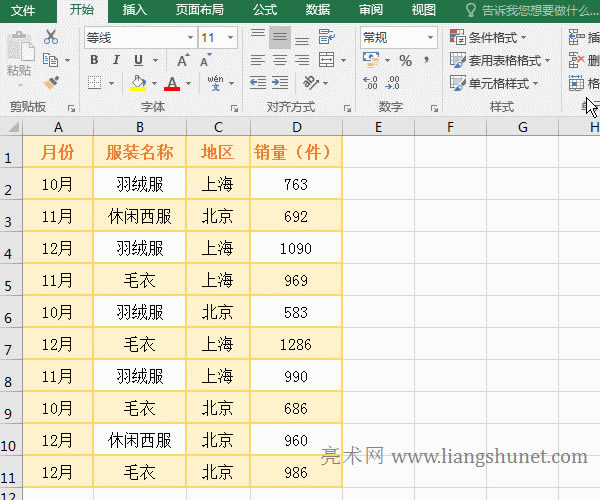Toggle Bold formatting
This screenshot has width=600, height=500.
click(x=94, y=60)
